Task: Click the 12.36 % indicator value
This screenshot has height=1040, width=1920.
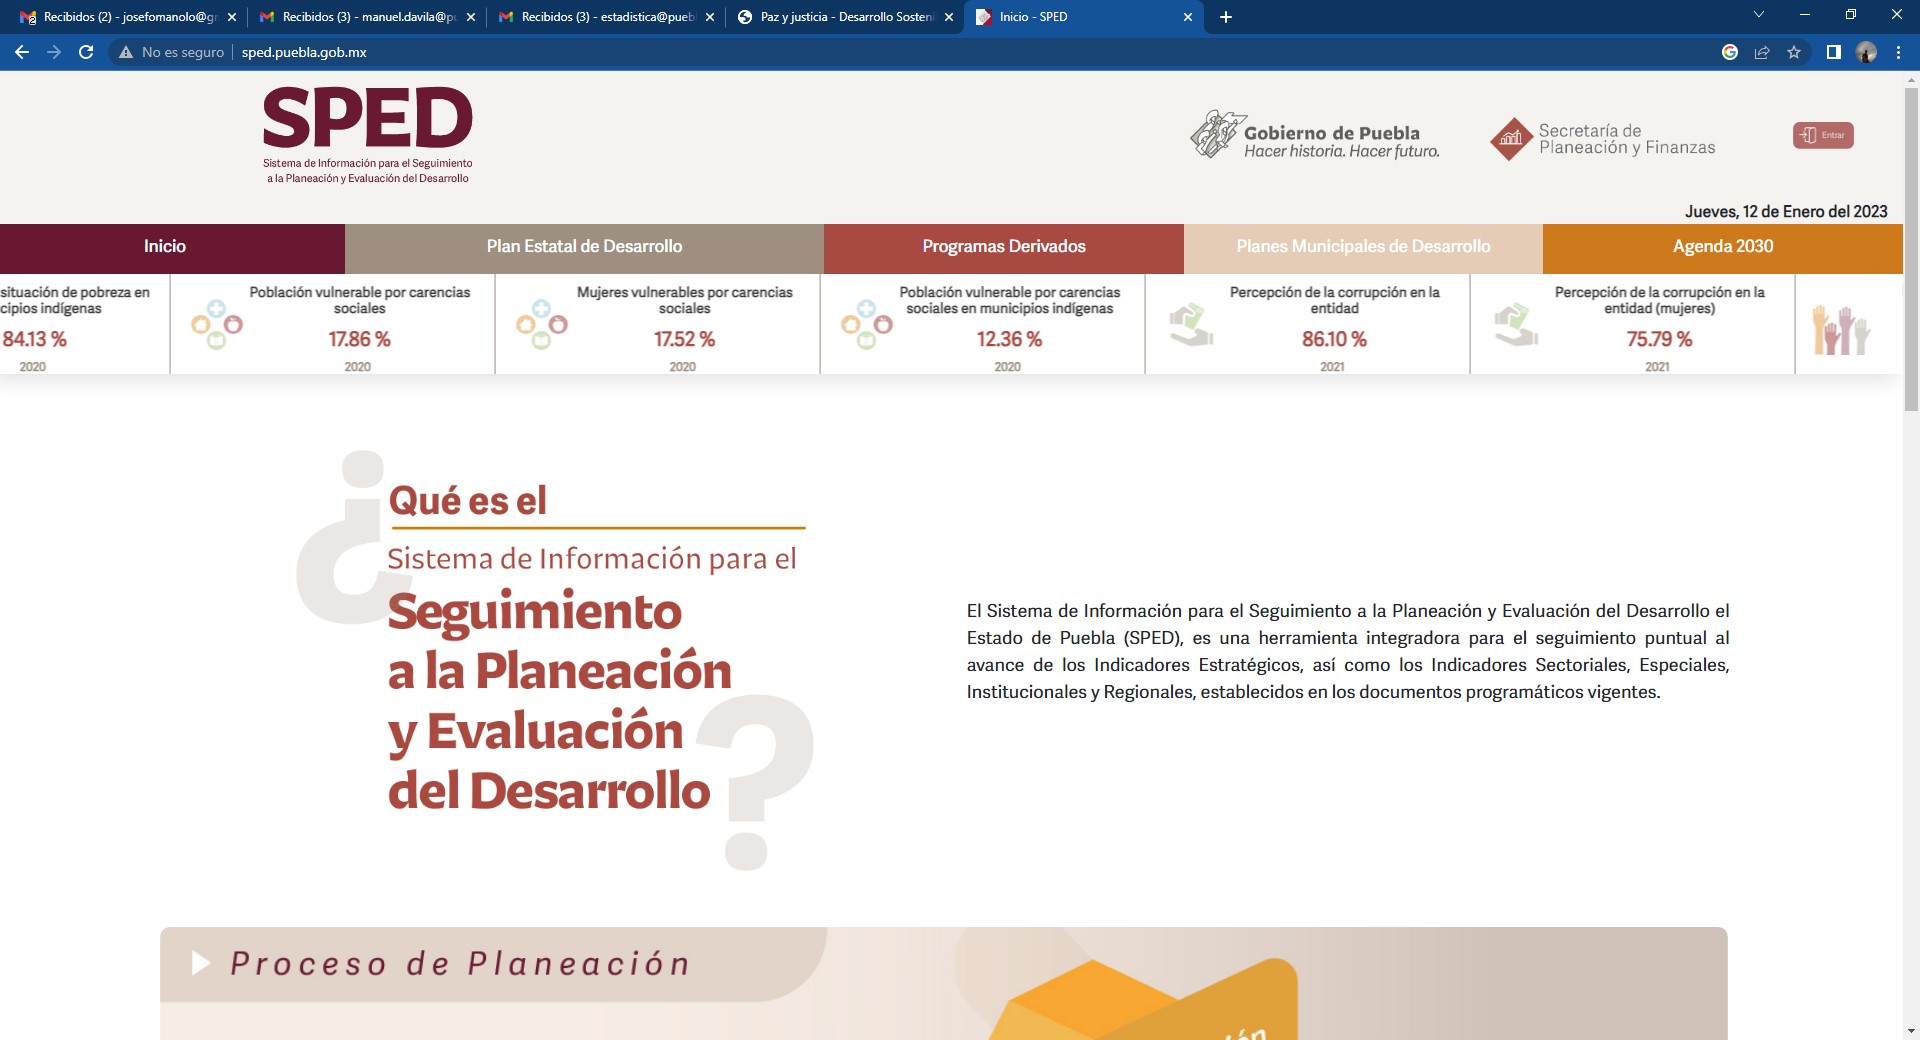Action: [1009, 339]
